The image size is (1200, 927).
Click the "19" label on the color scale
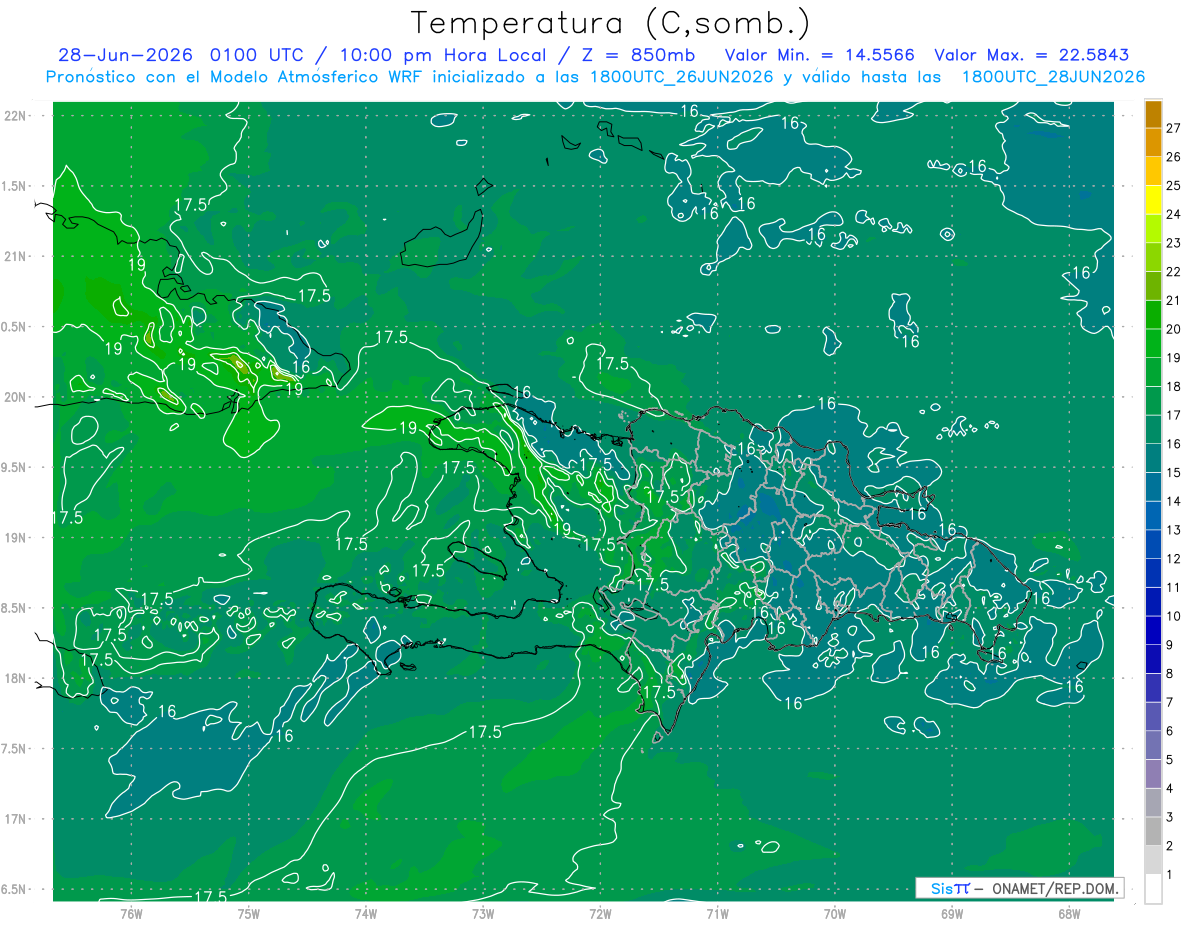click(x=1174, y=357)
